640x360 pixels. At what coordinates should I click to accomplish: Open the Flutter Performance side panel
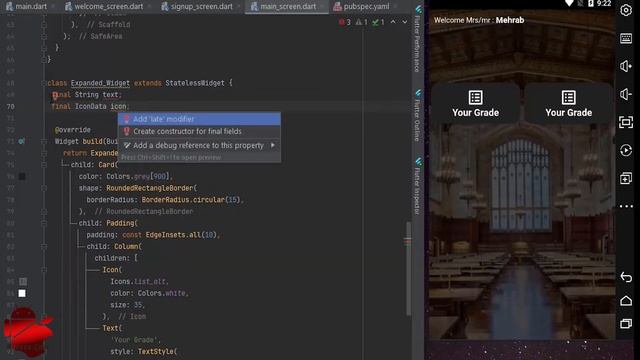pyautogui.click(x=418, y=39)
